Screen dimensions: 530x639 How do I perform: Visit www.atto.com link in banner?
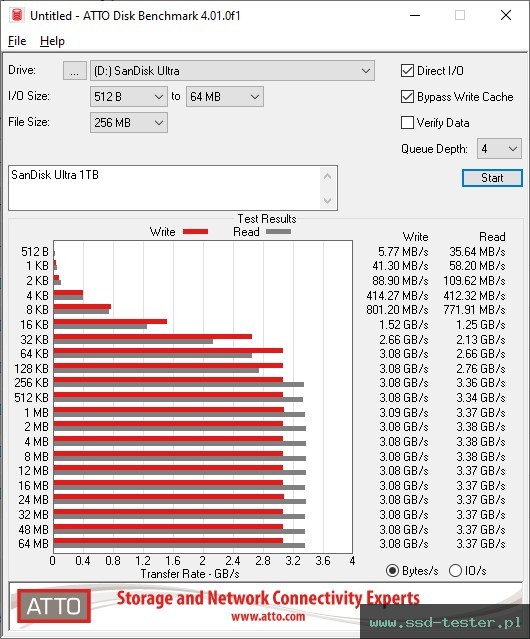click(268, 616)
